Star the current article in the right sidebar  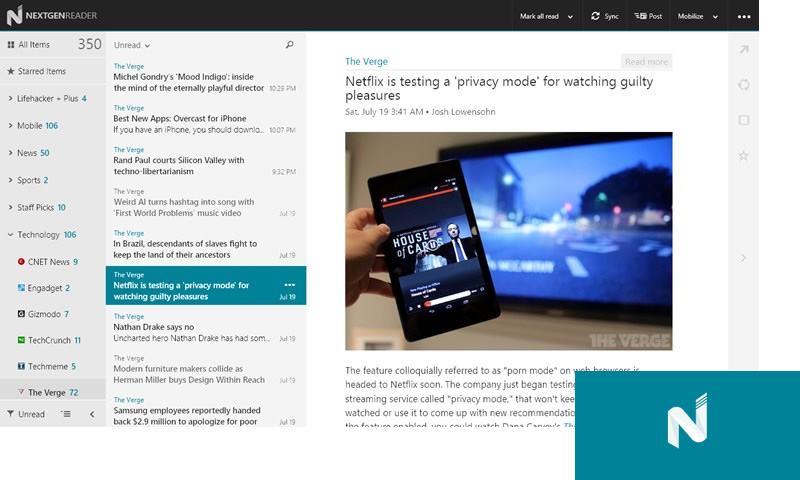pyautogui.click(x=743, y=155)
